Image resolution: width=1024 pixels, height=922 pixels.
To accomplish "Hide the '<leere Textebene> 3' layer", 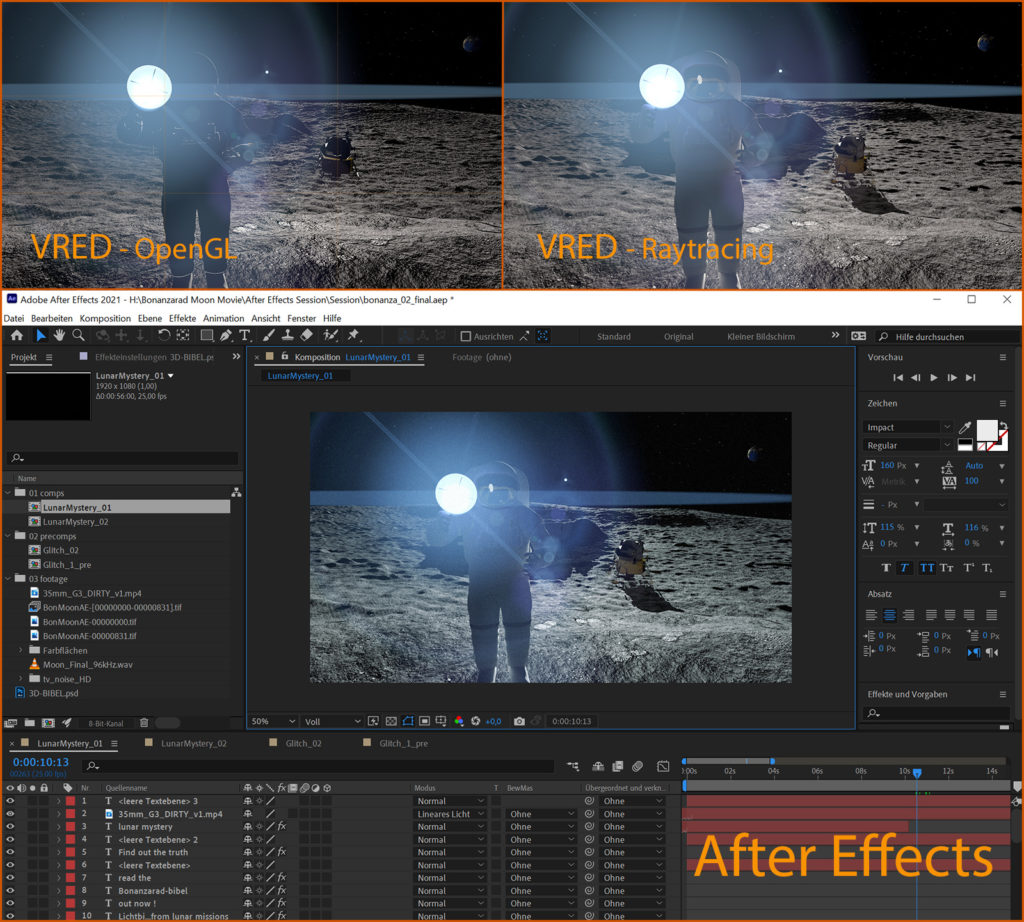I will 10,801.
